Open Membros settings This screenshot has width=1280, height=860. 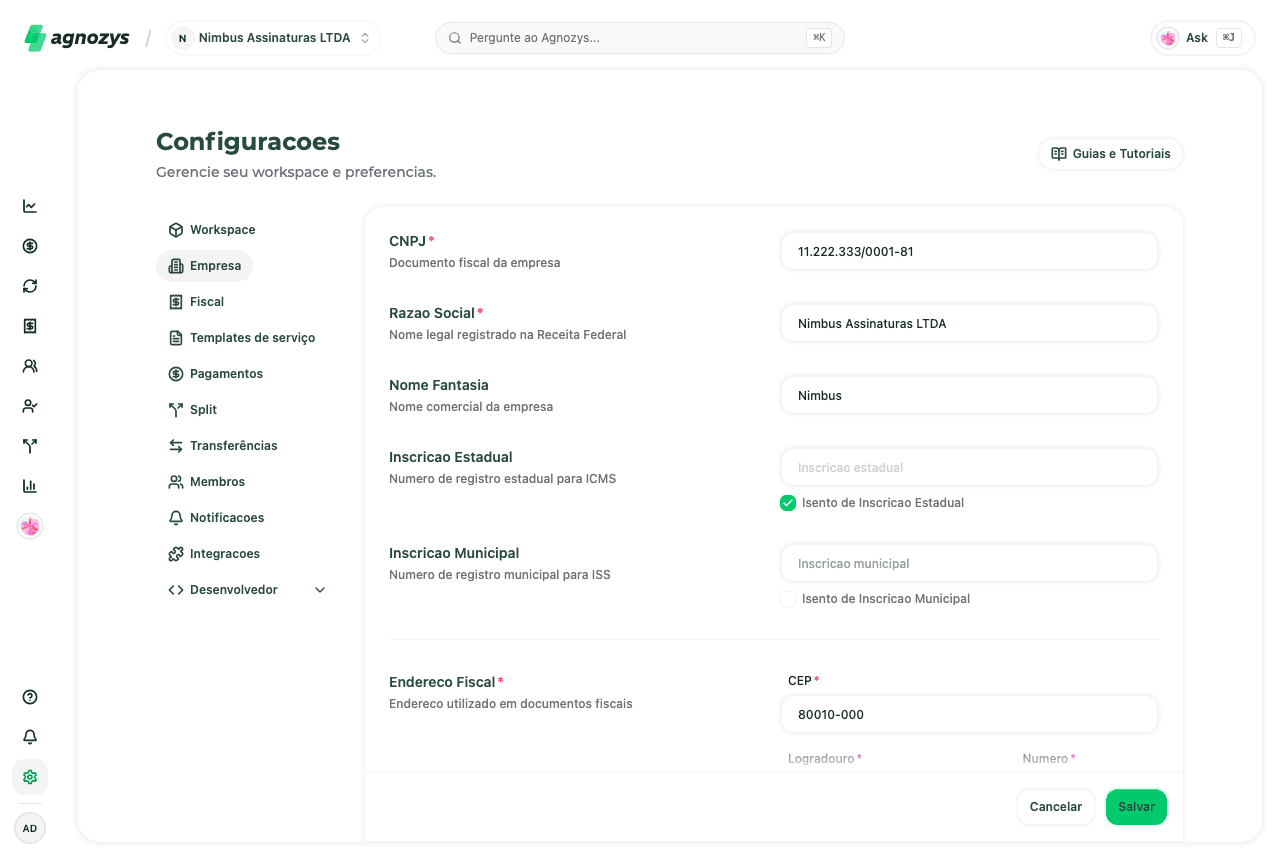[x=207, y=482]
